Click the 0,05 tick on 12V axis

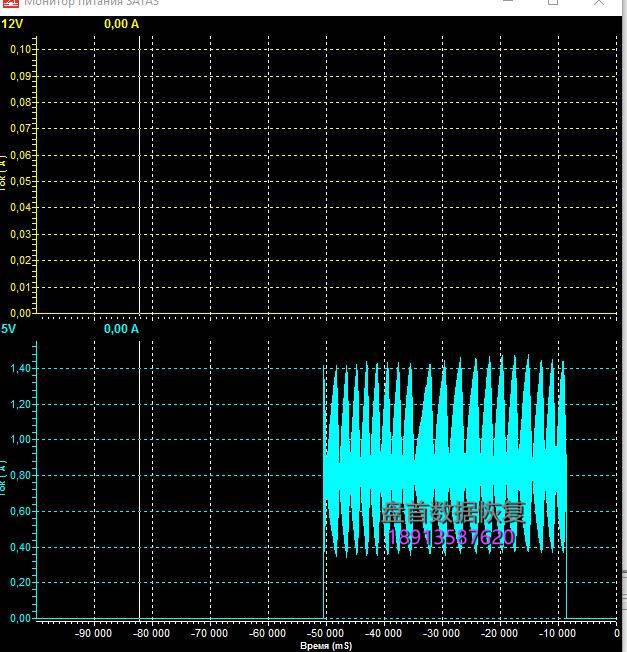pos(21,181)
